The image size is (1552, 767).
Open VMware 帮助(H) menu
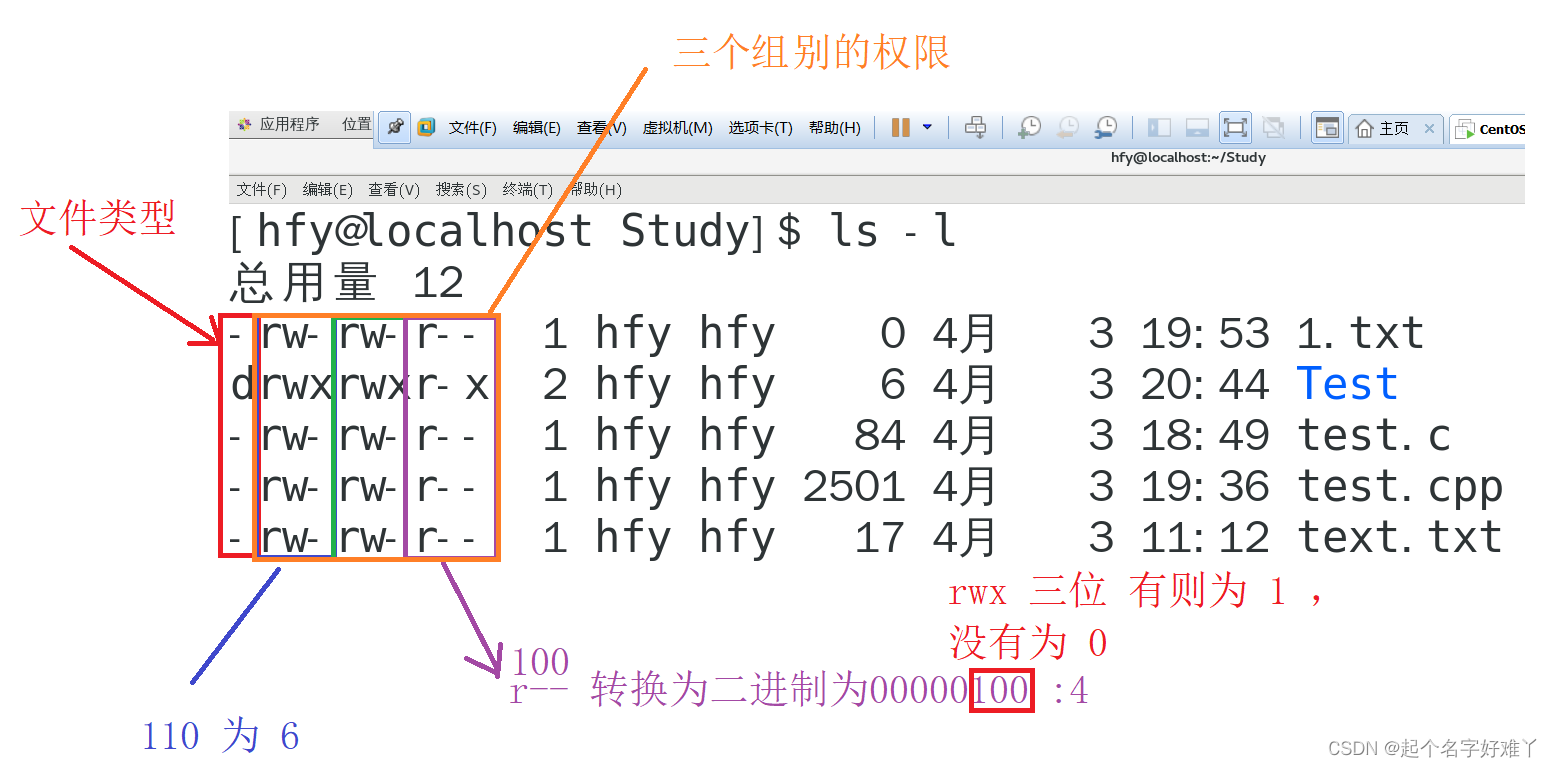click(835, 128)
